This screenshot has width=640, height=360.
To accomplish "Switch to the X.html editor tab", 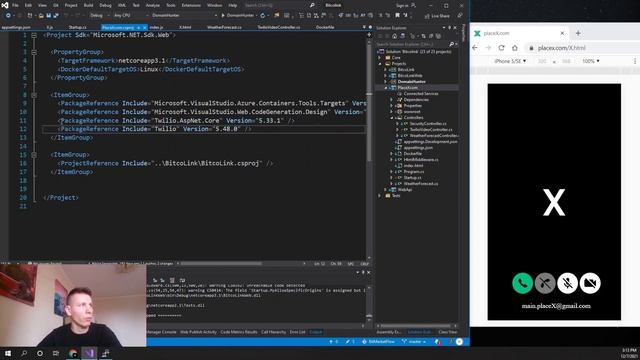I will pyautogui.click(x=185, y=27).
